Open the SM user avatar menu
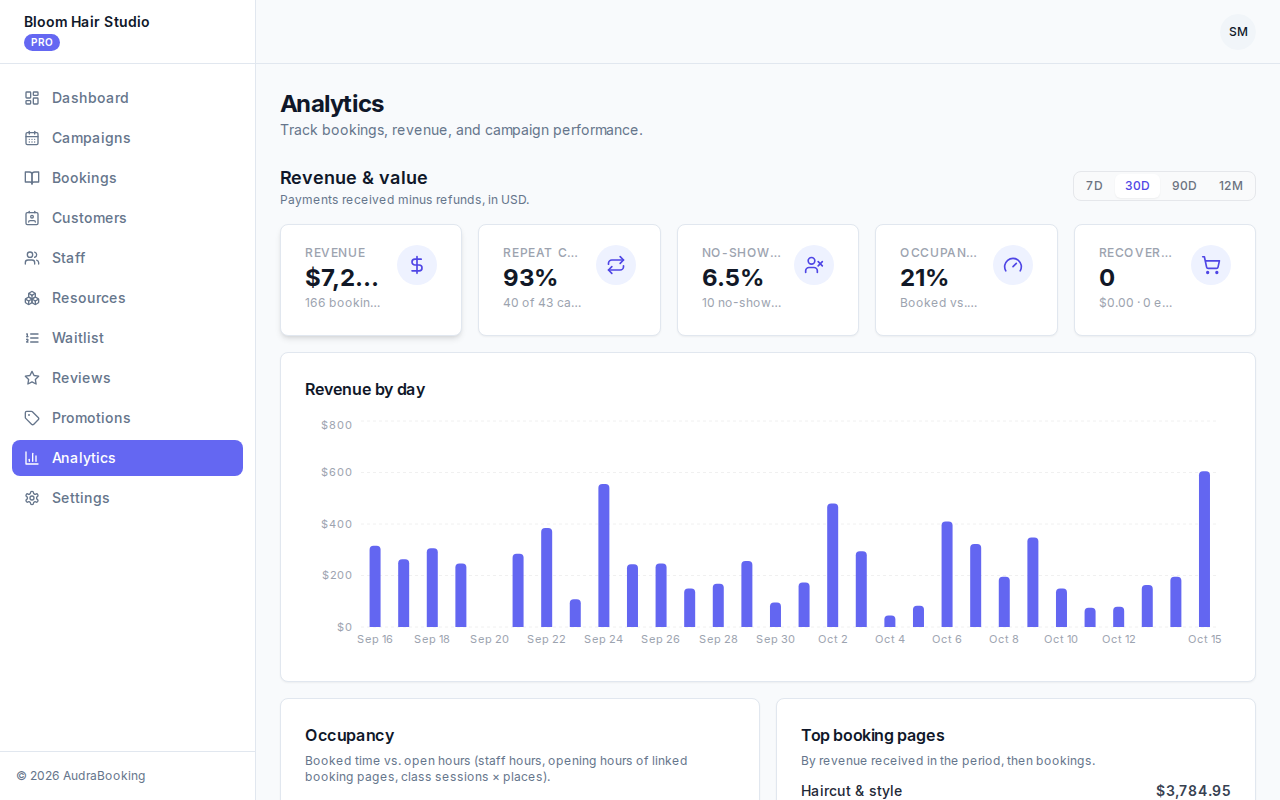Viewport: 1280px width, 800px height. [x=1238, y=32]
